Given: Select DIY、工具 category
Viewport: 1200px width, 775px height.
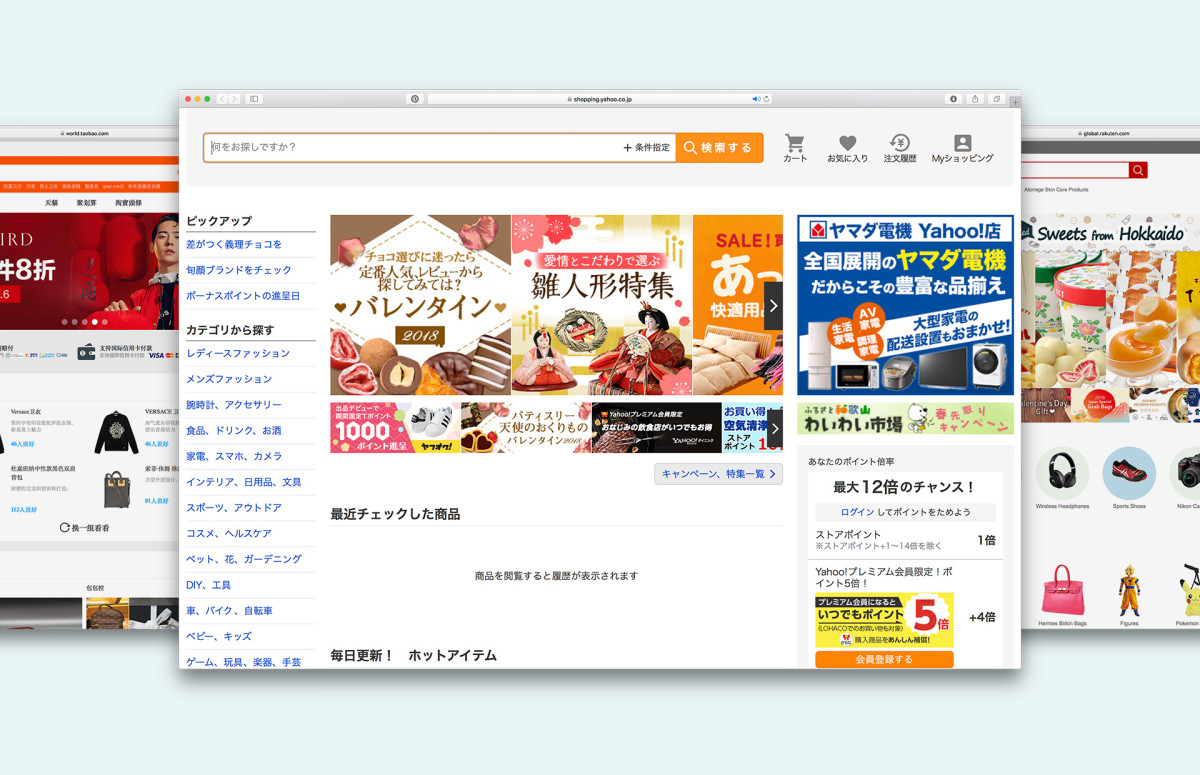Looking at the screenshot, I should click(x=208, y=585).
